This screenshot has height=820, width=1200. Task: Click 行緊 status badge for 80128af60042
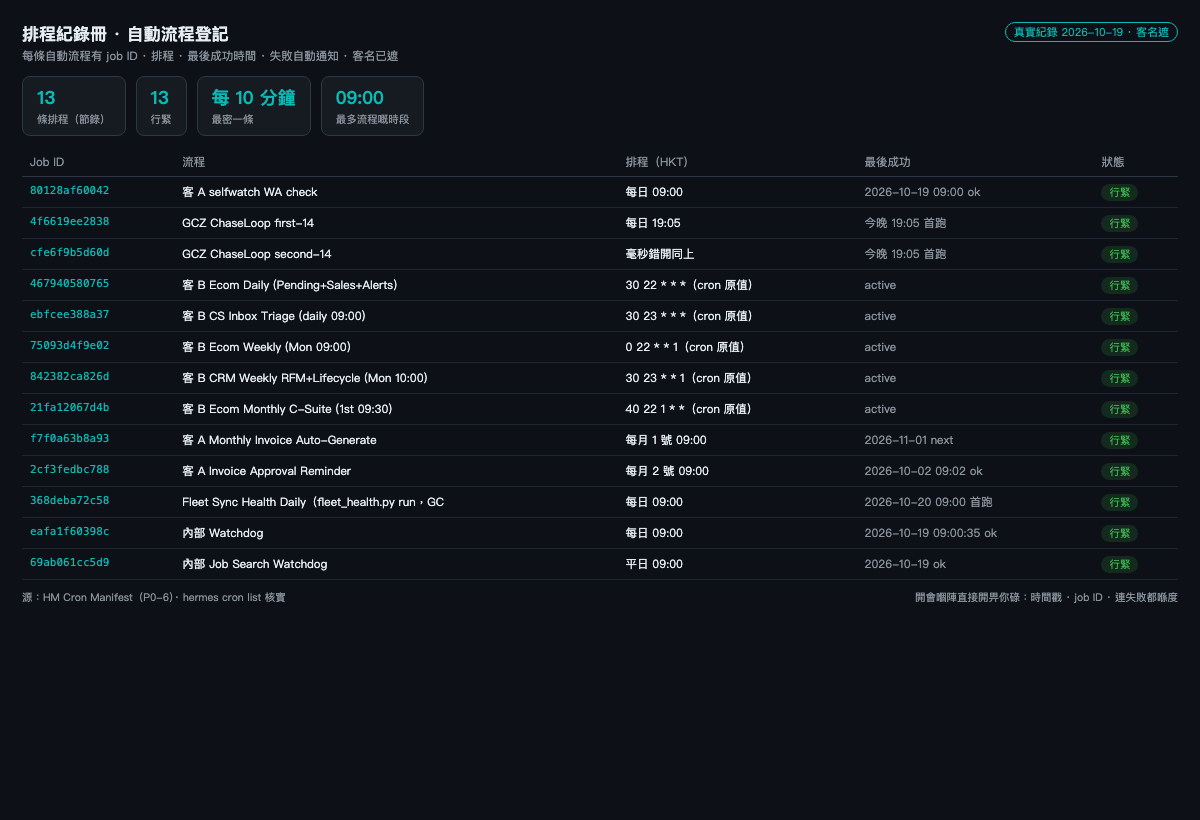pyautogui.click(x=1119, y=192)
